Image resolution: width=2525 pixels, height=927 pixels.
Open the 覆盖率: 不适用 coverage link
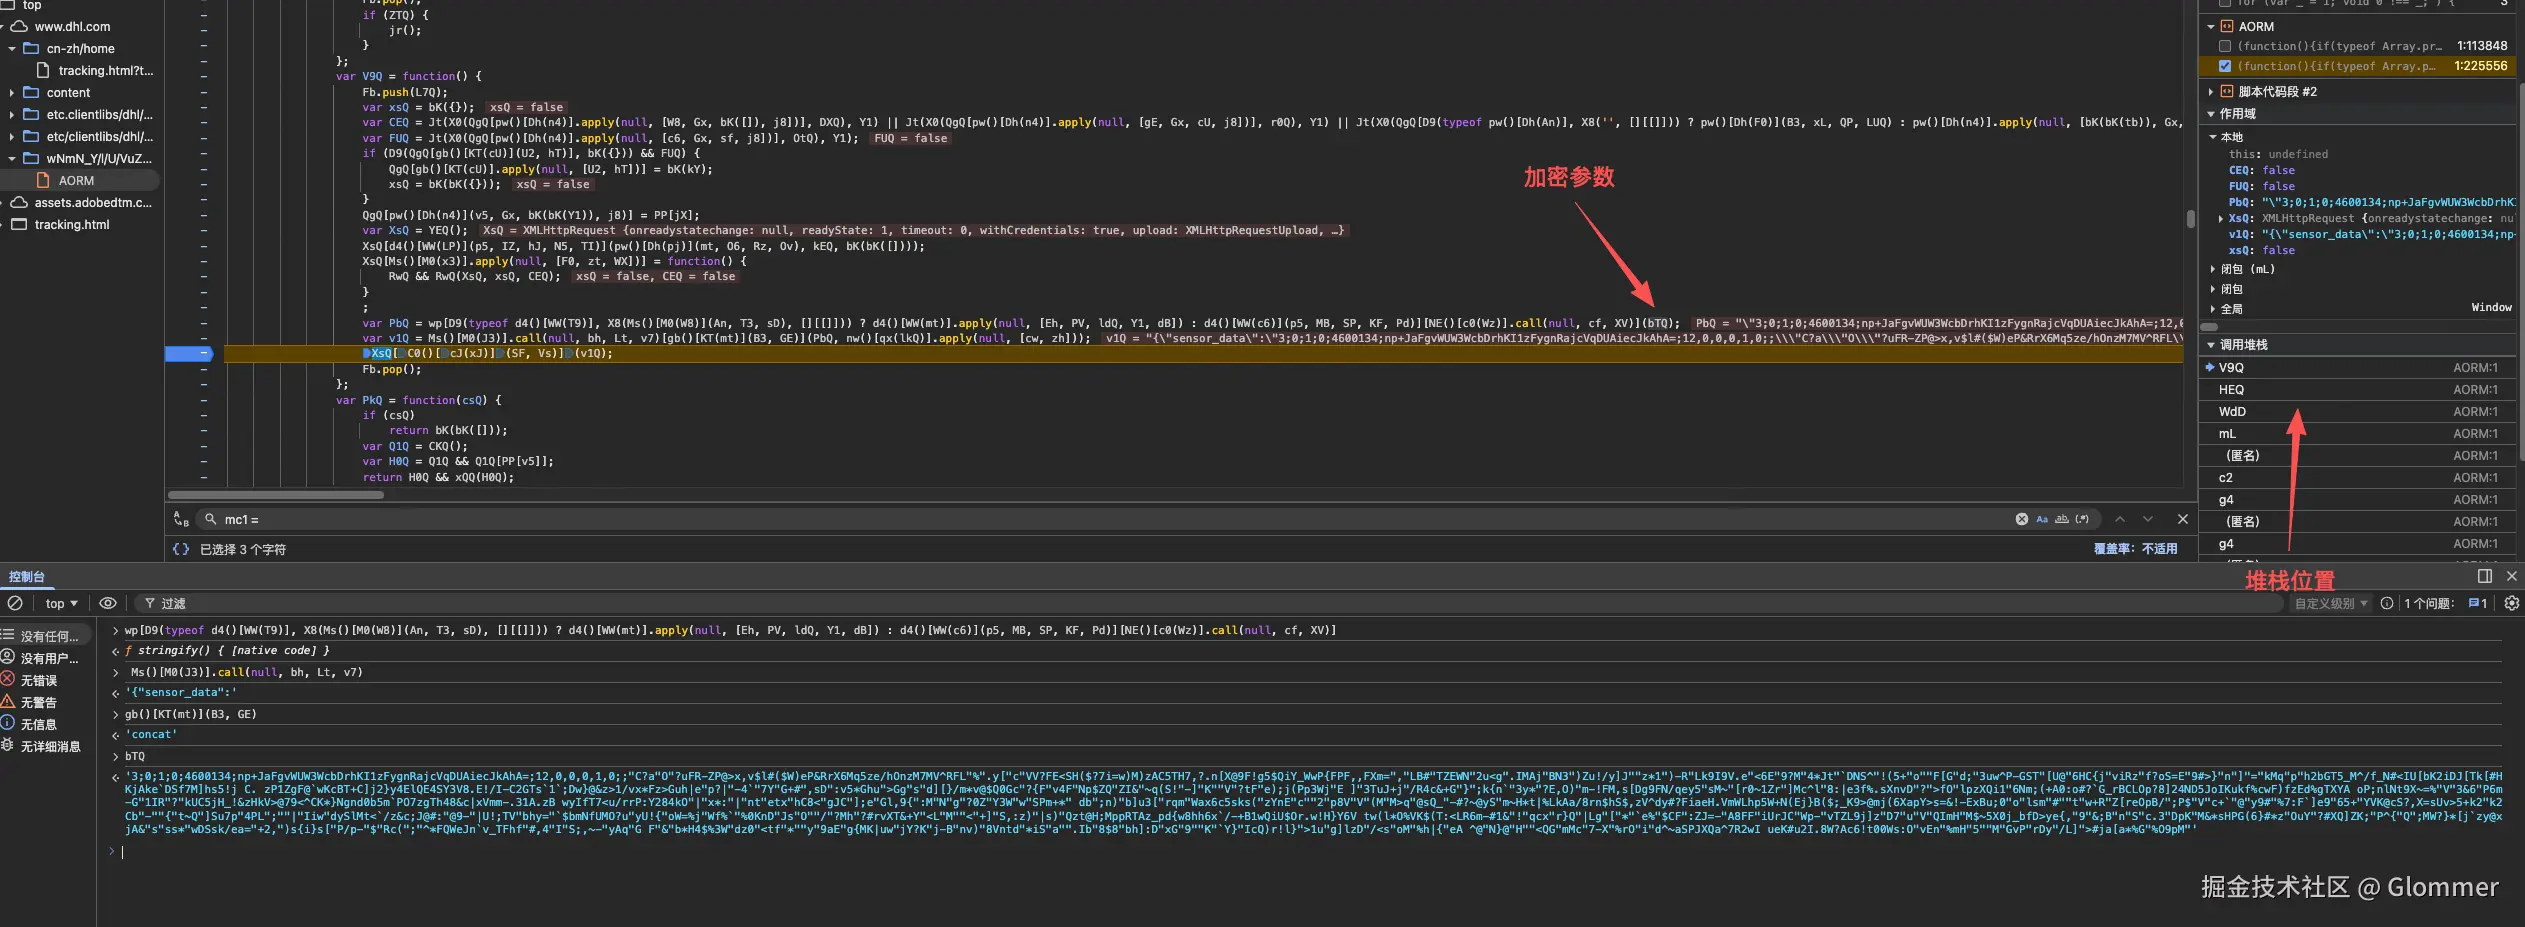tap(2135, 549)
